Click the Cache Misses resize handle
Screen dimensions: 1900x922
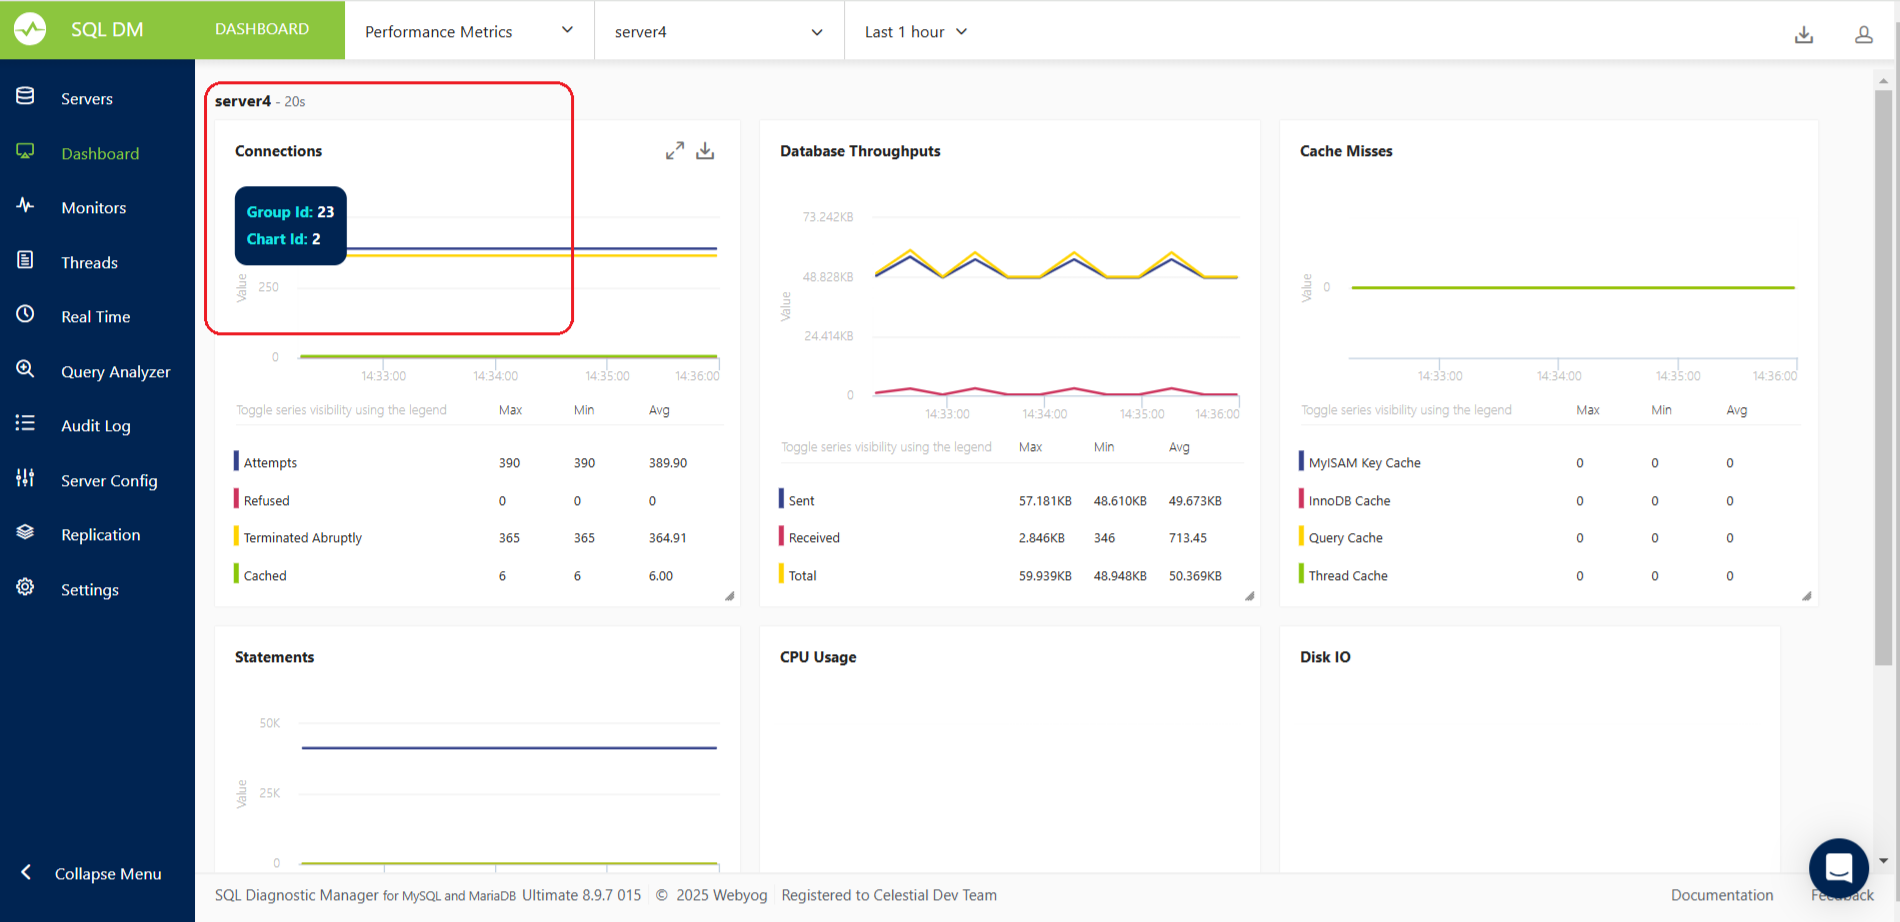[x=1807, y=596]
